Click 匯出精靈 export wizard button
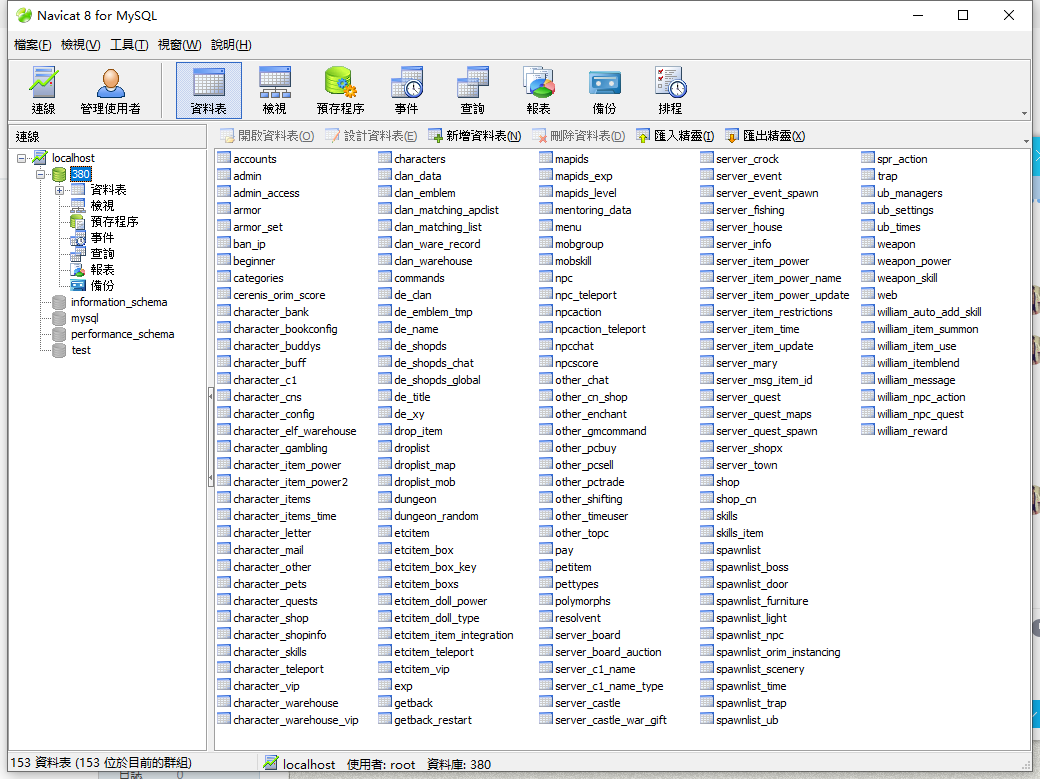The image size is (1040, 779). click(765, 136)
